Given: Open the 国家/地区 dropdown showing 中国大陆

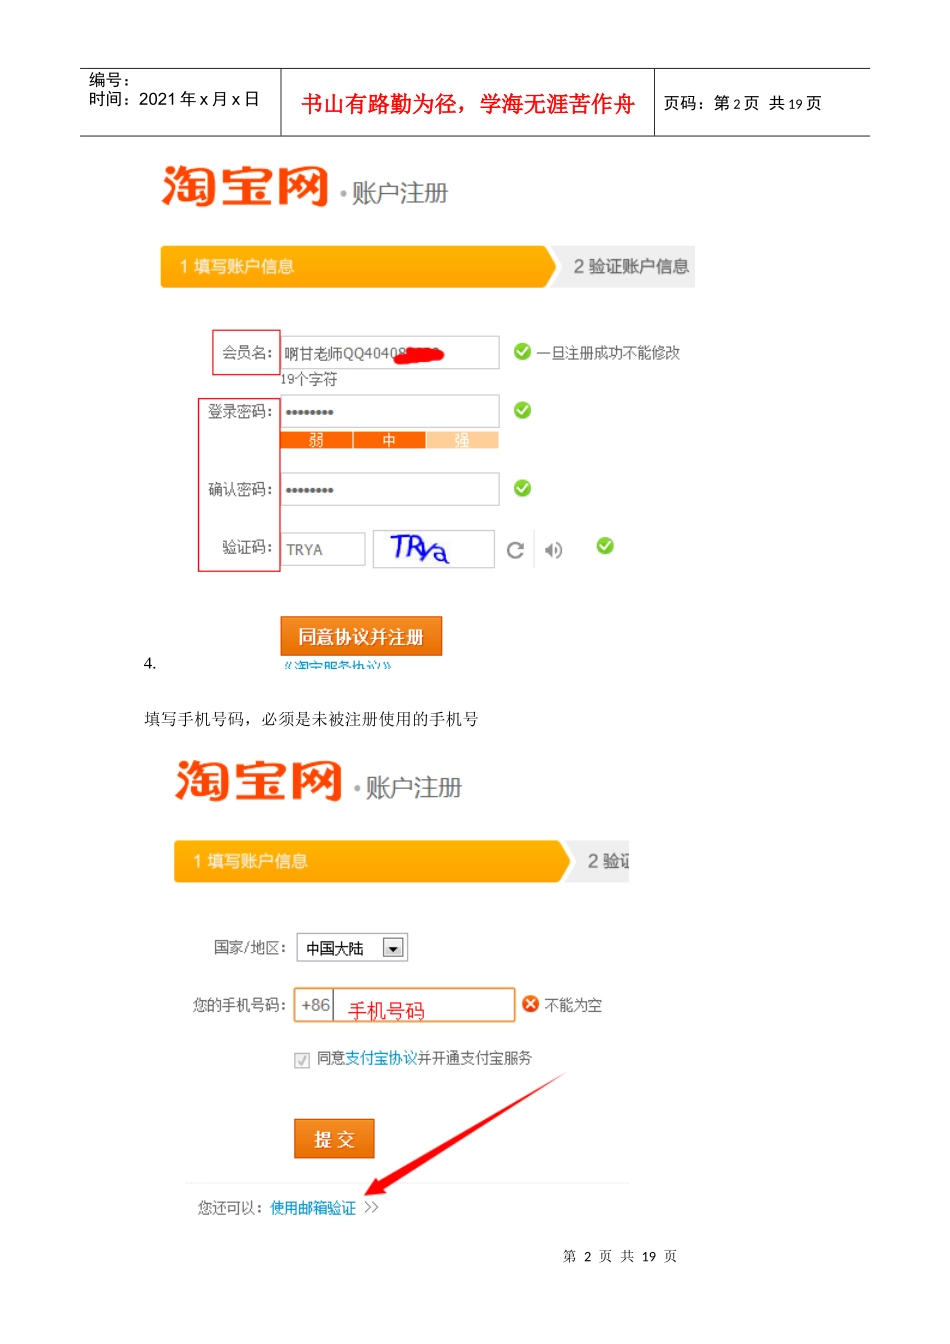Looking at the screenshot, I should [393, 948].
